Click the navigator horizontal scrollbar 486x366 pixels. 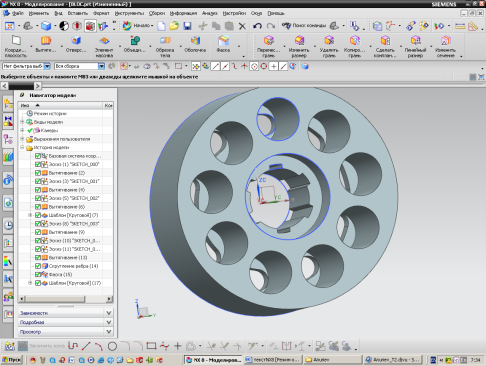(x=65, y=299)
